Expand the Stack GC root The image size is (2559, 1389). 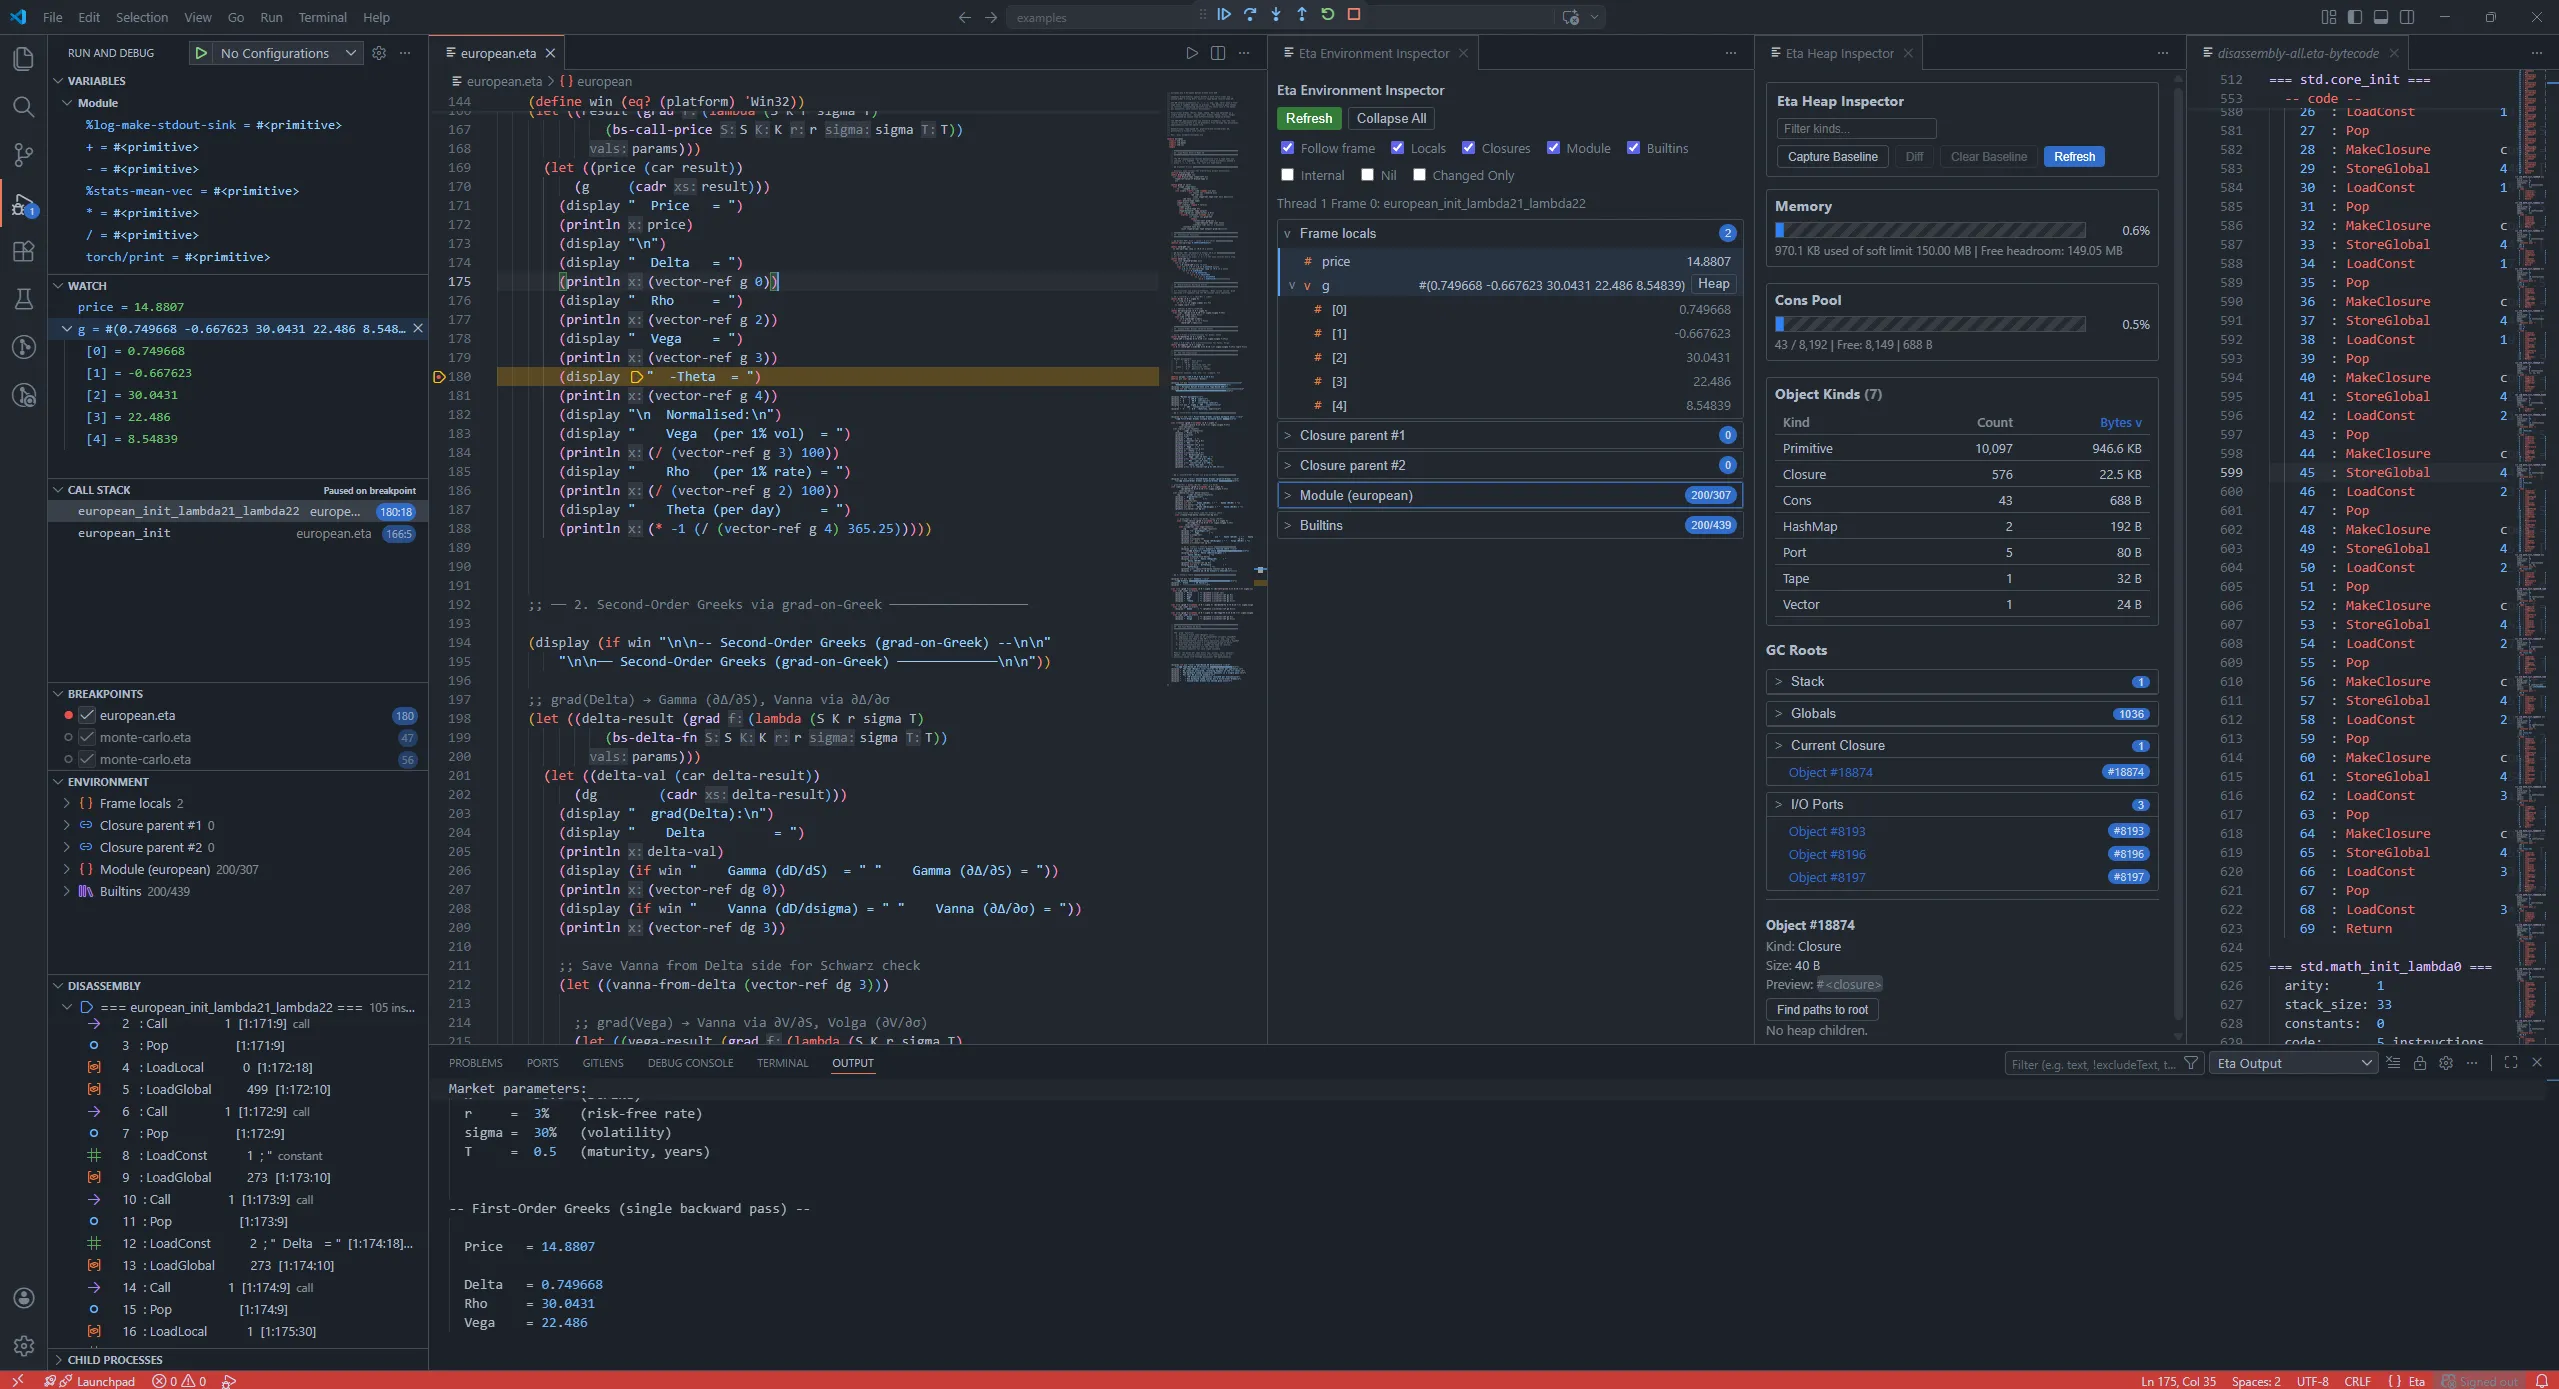coord(1962,682)
